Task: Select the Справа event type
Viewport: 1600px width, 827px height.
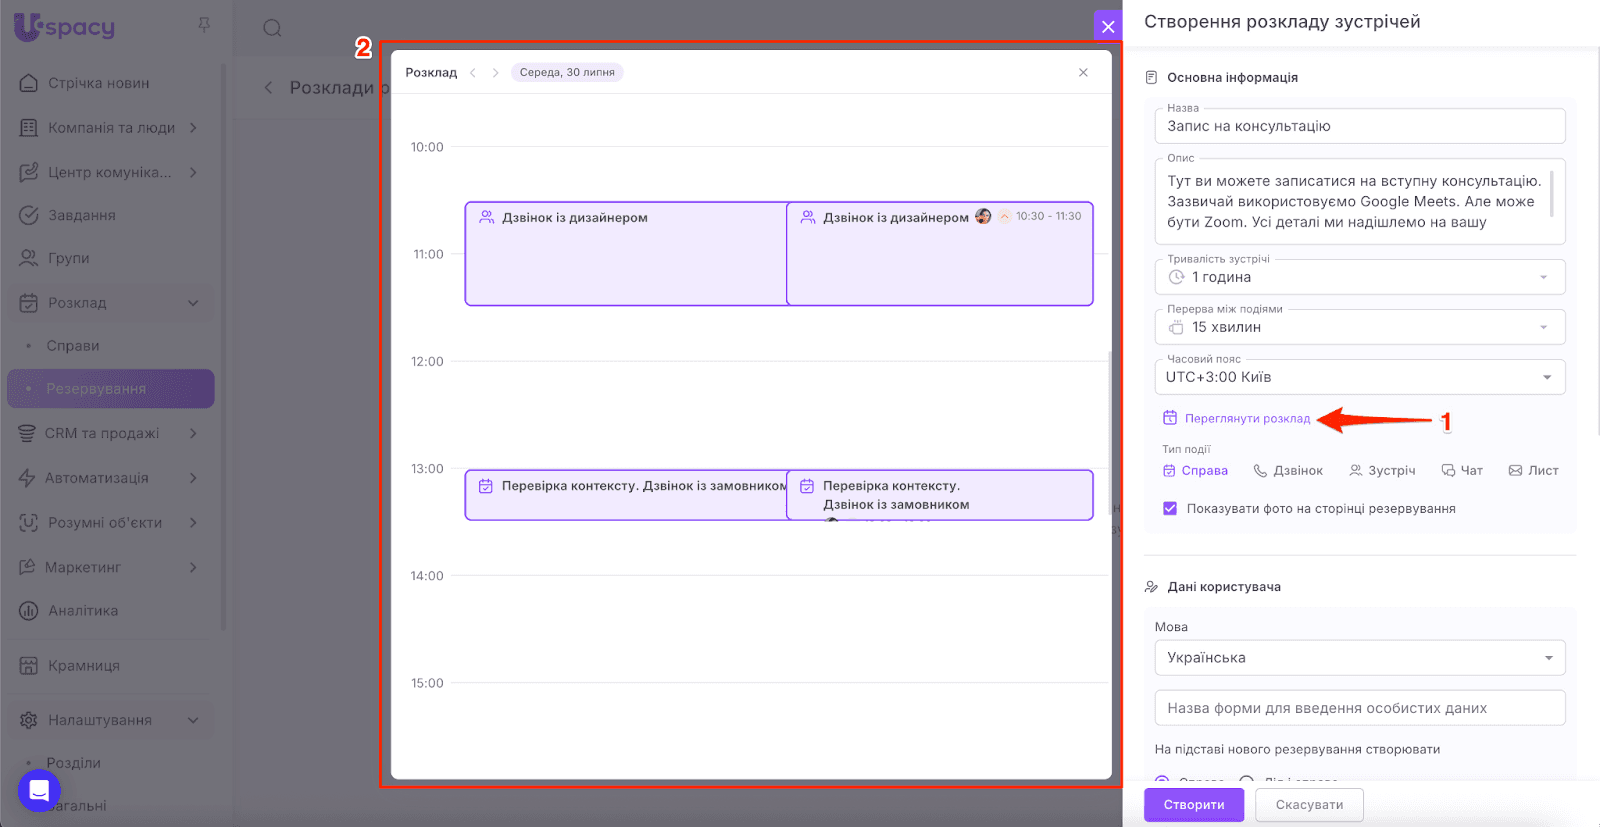Action: point(1195,470)
